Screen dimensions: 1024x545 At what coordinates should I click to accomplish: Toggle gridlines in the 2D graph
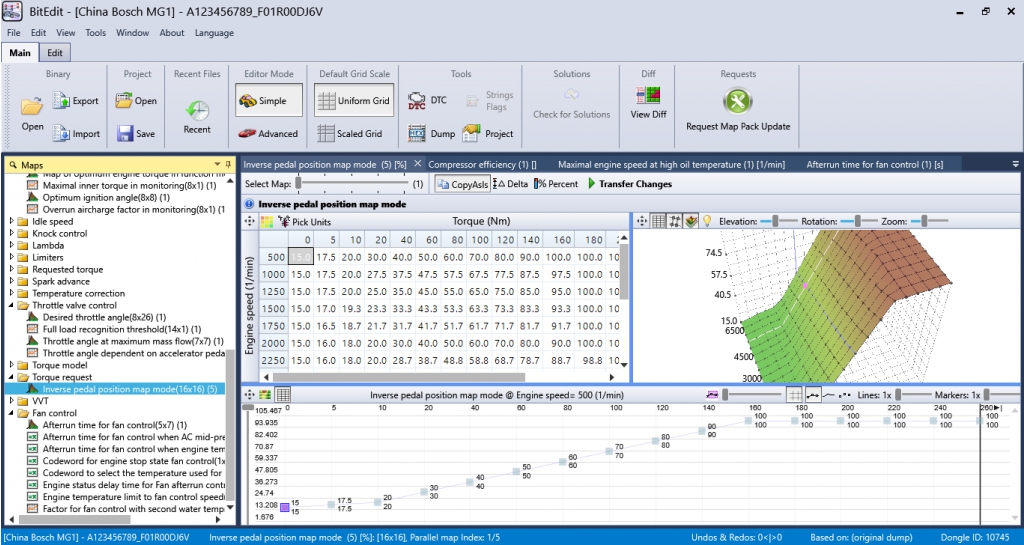pos(794,395)
